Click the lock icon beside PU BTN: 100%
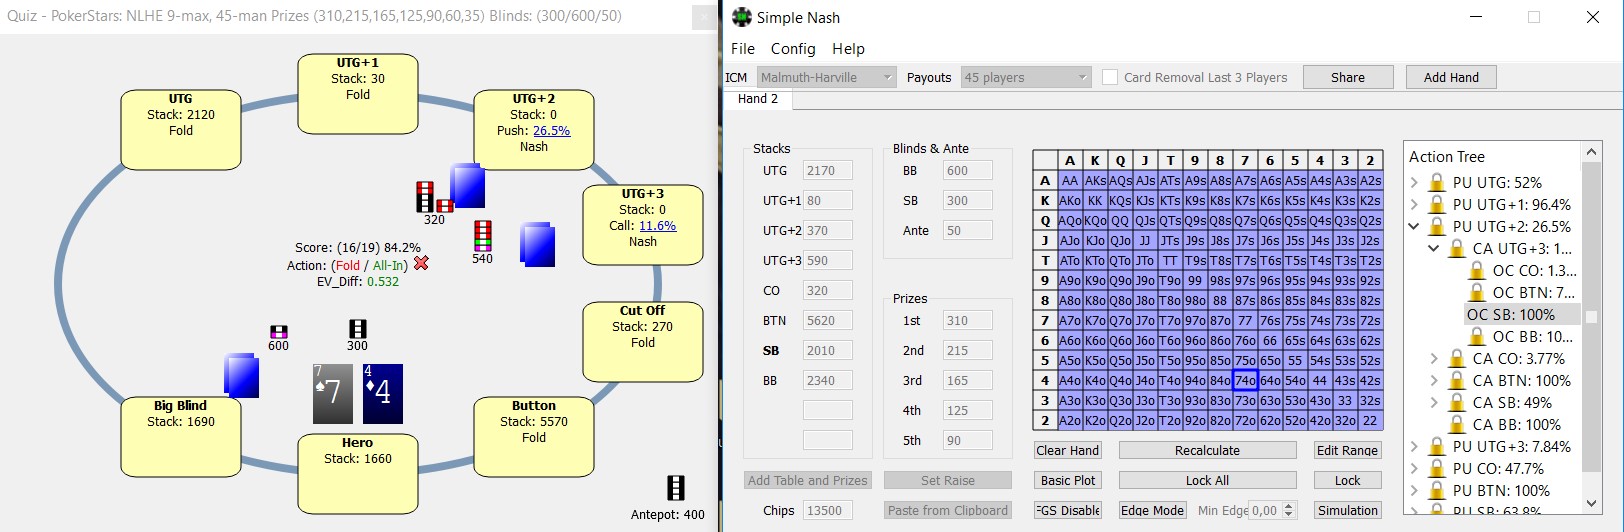 click(1436, 490)
